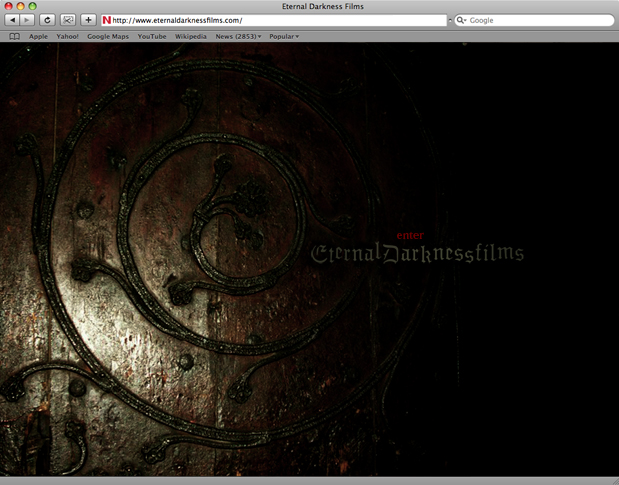Click the Back navigation arrow
The image size is (619, 485).
tap(12, 20)
